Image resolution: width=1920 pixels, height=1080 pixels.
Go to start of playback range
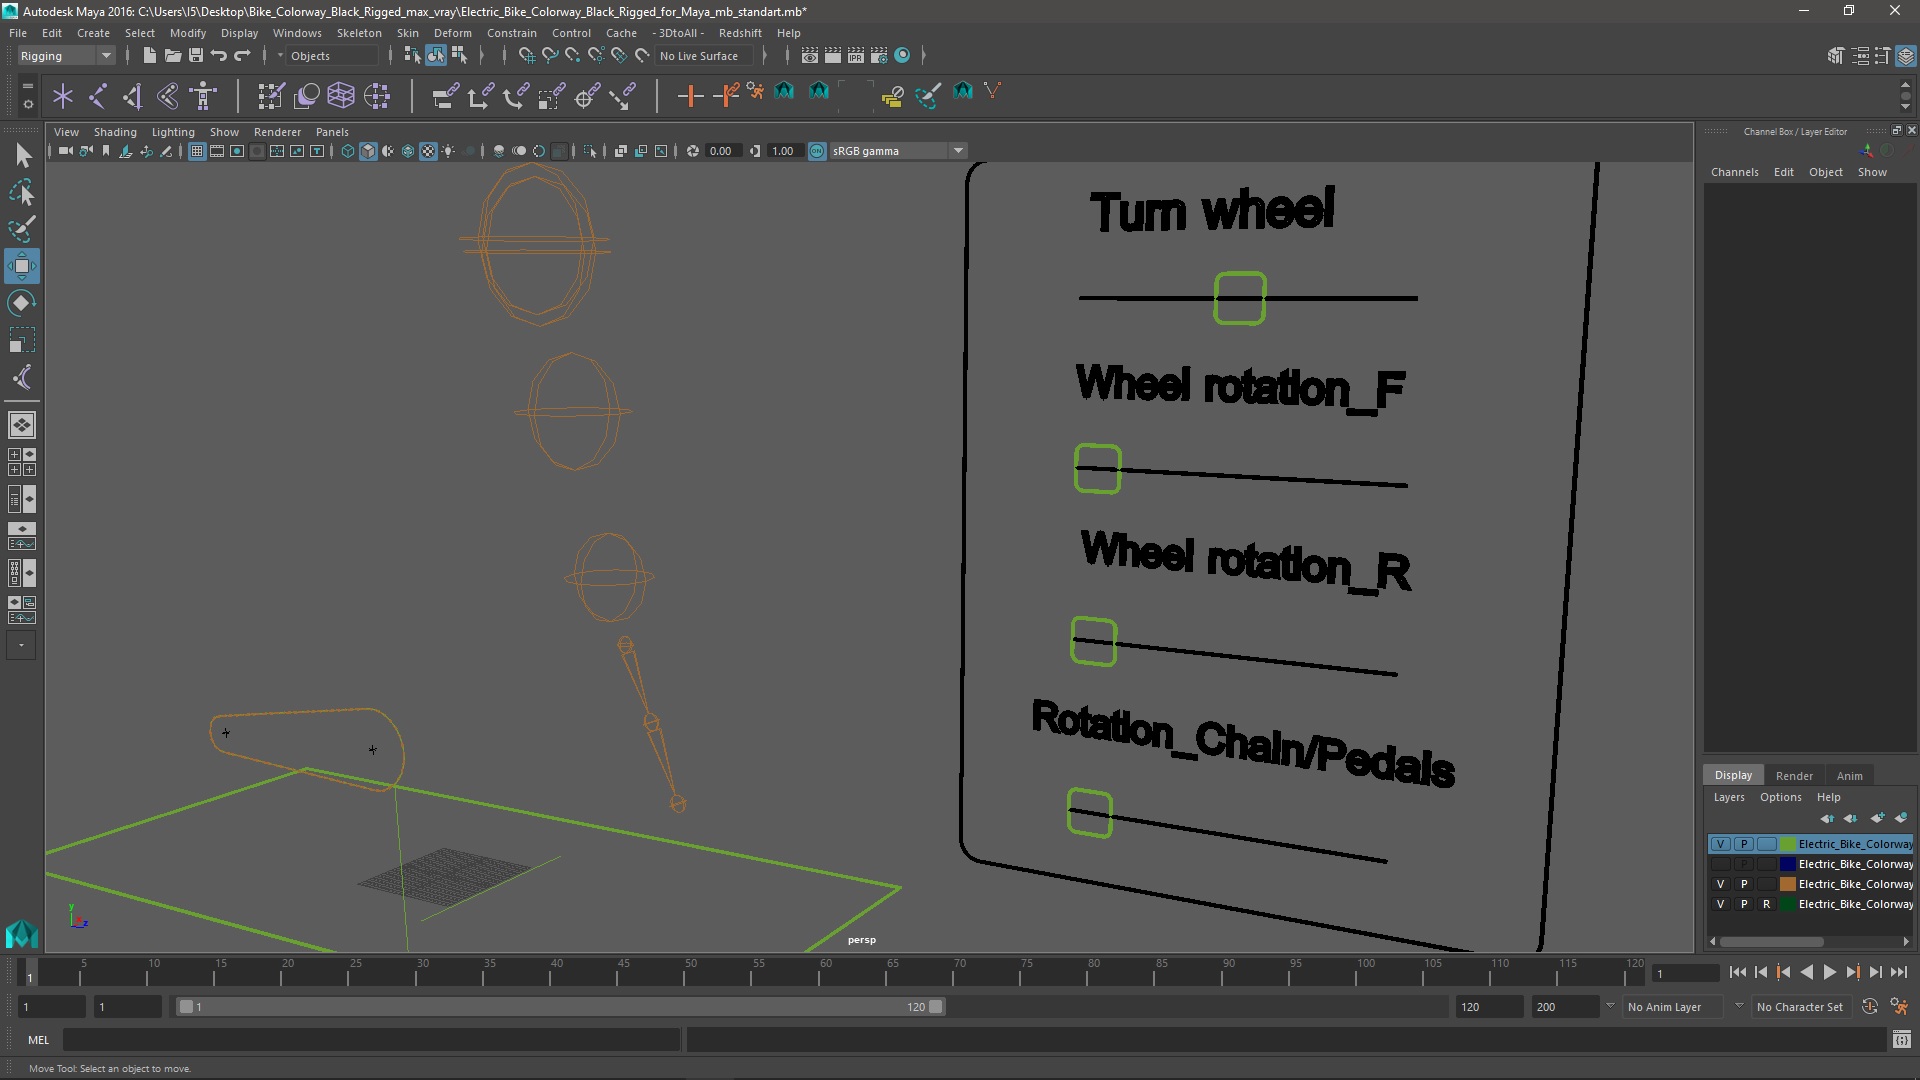pos(1737,972)
